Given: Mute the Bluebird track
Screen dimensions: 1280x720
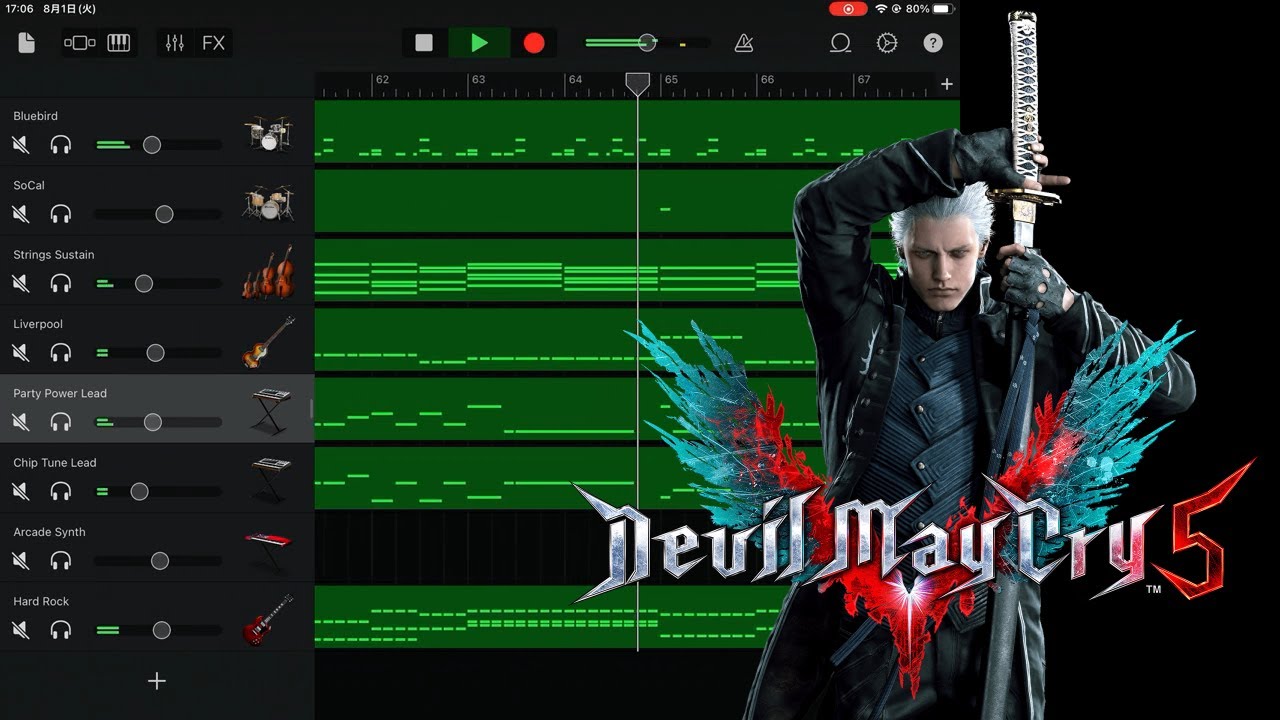Looking at the screenshot, I should pyautogui.click(x=21, y=145).
